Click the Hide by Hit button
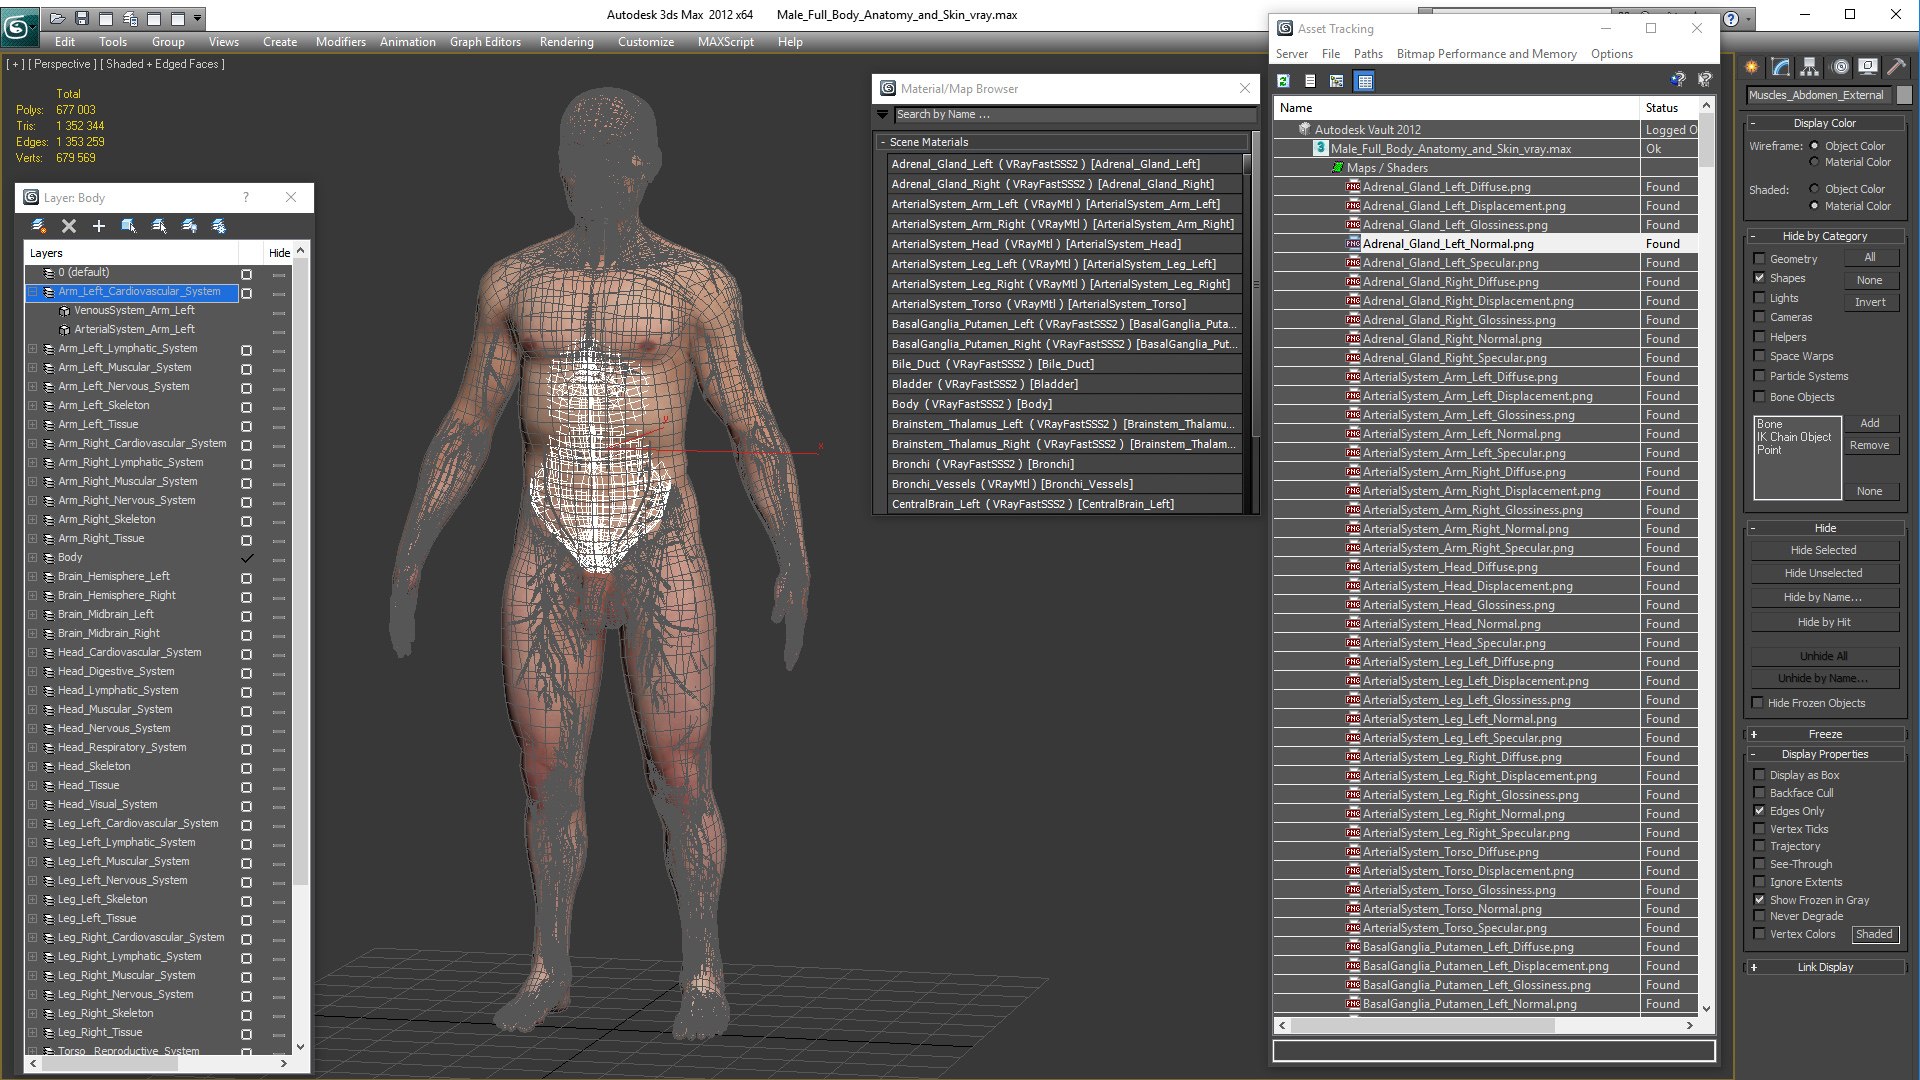The height and width of the screenshot is (1080, 1920). point(1823,622)
